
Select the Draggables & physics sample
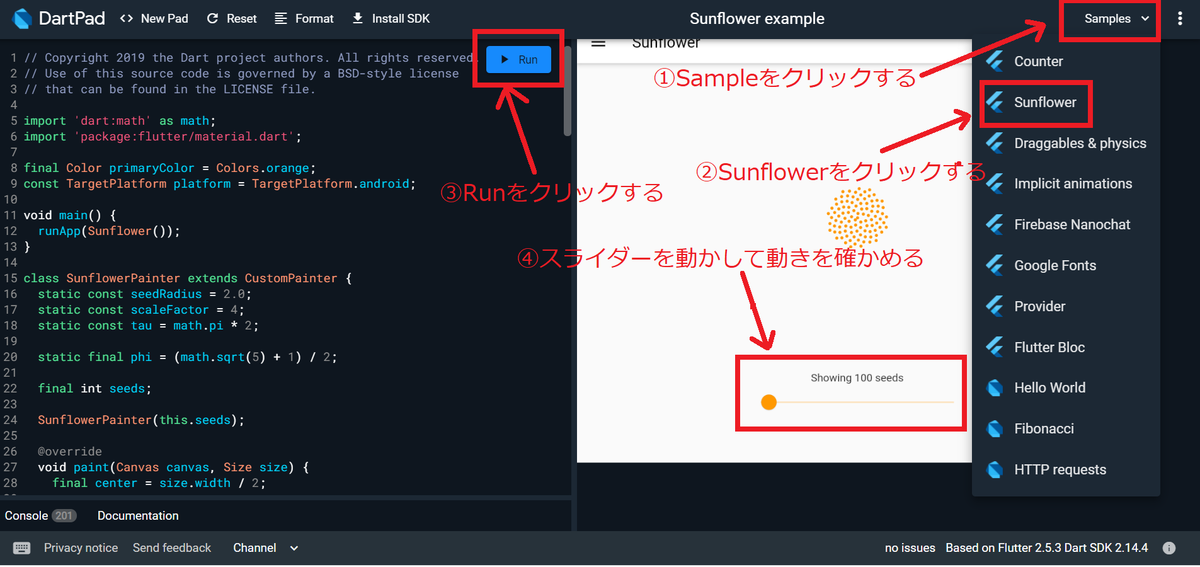[x=1066, y=143]
